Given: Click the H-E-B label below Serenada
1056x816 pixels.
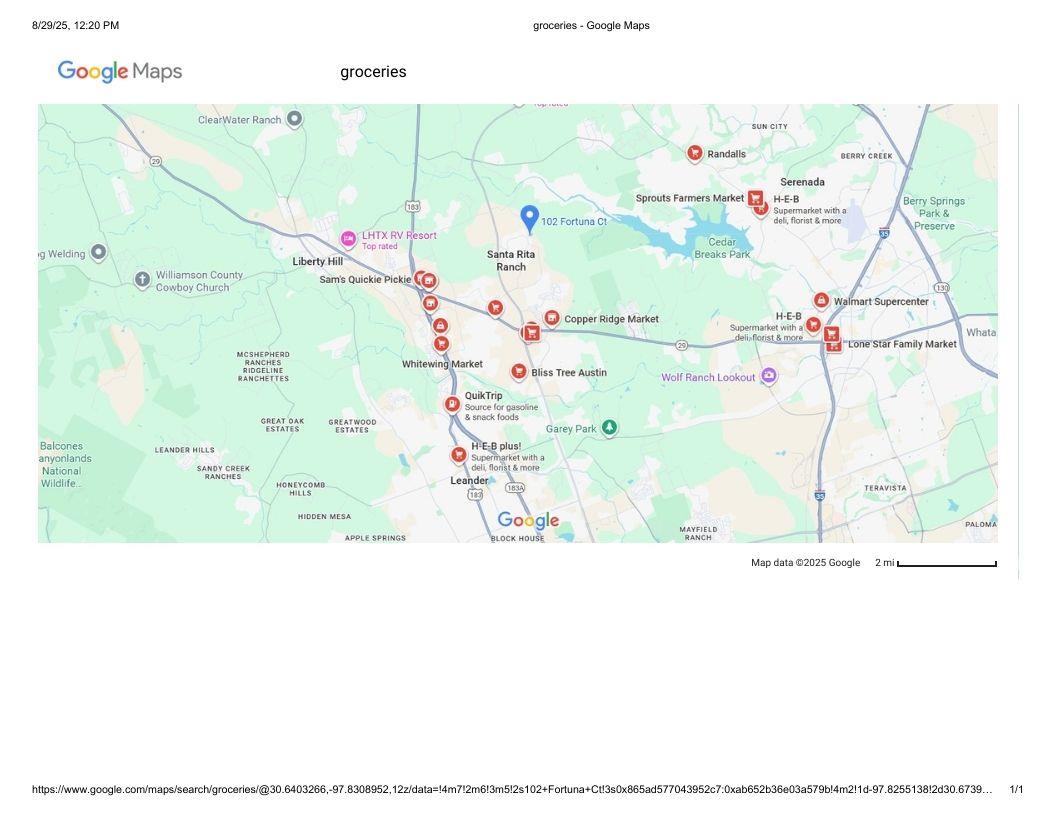Looking at the screenshot, I should (786, 199).
